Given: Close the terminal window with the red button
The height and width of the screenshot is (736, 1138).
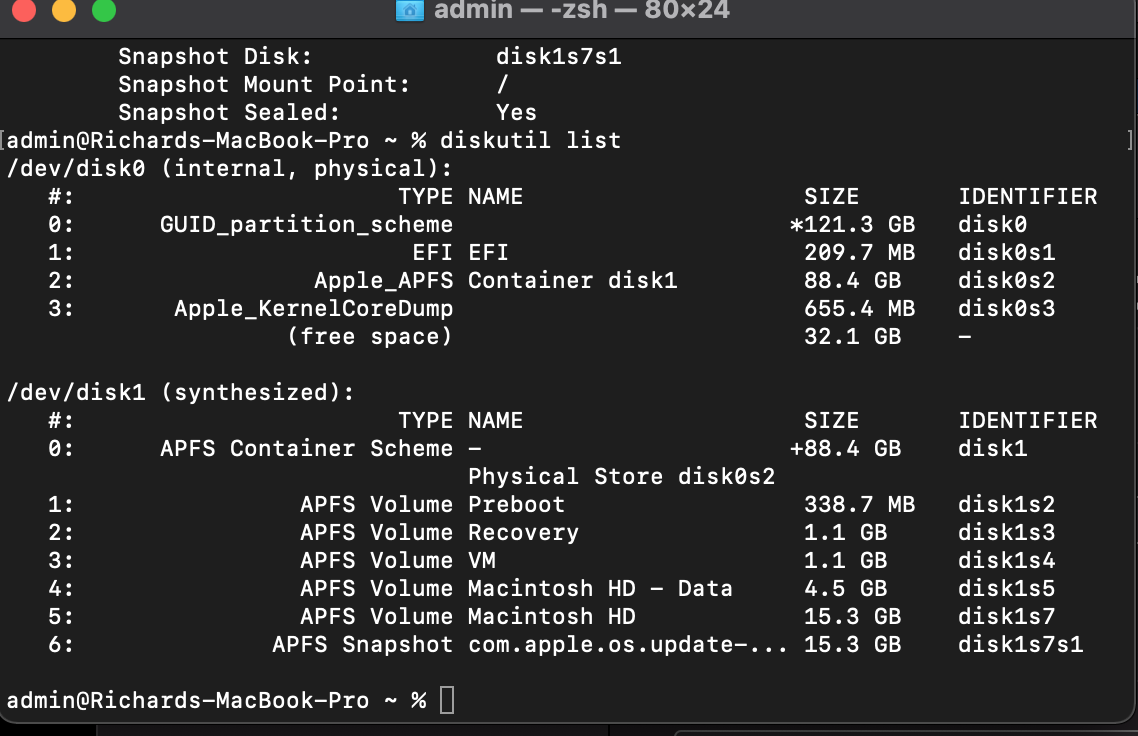Looking at the screenshot, I should [24, 11].
